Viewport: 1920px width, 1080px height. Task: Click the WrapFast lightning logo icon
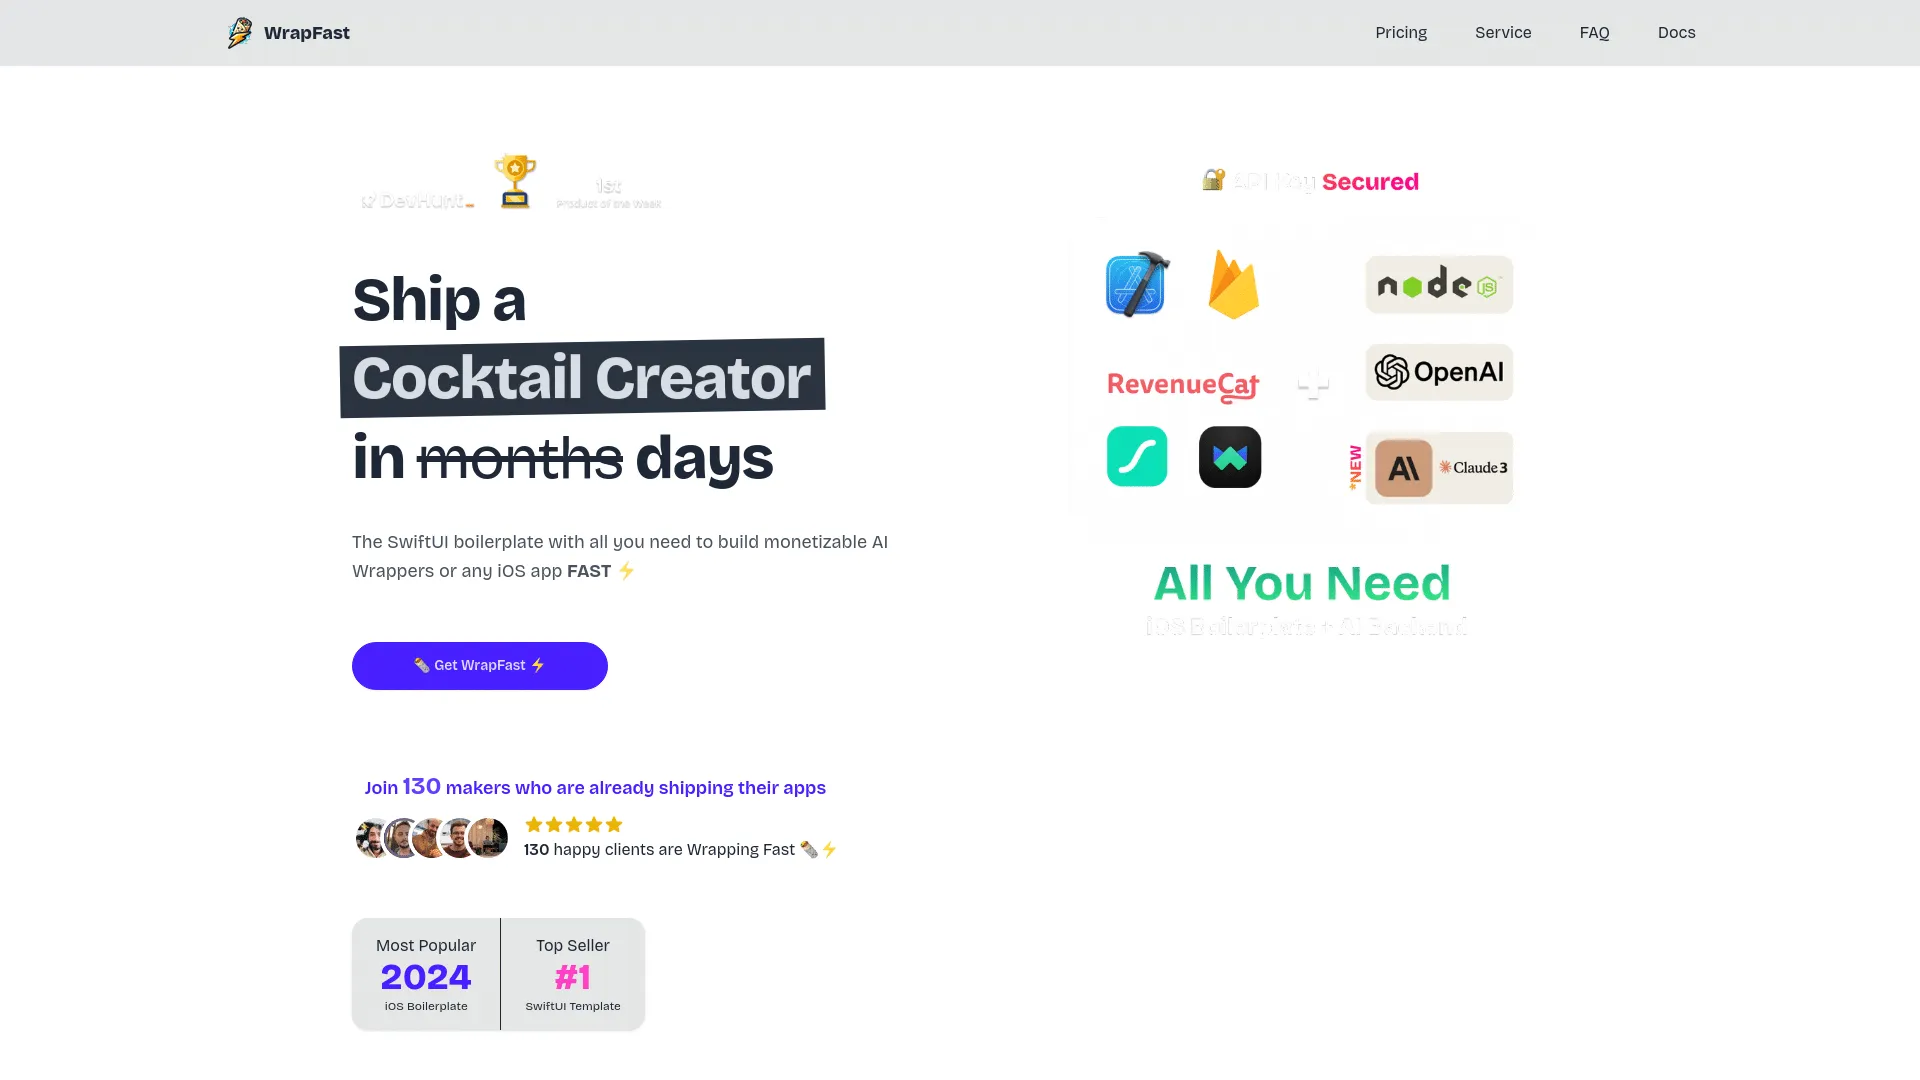pyautogui.click(x=239, y=33)
